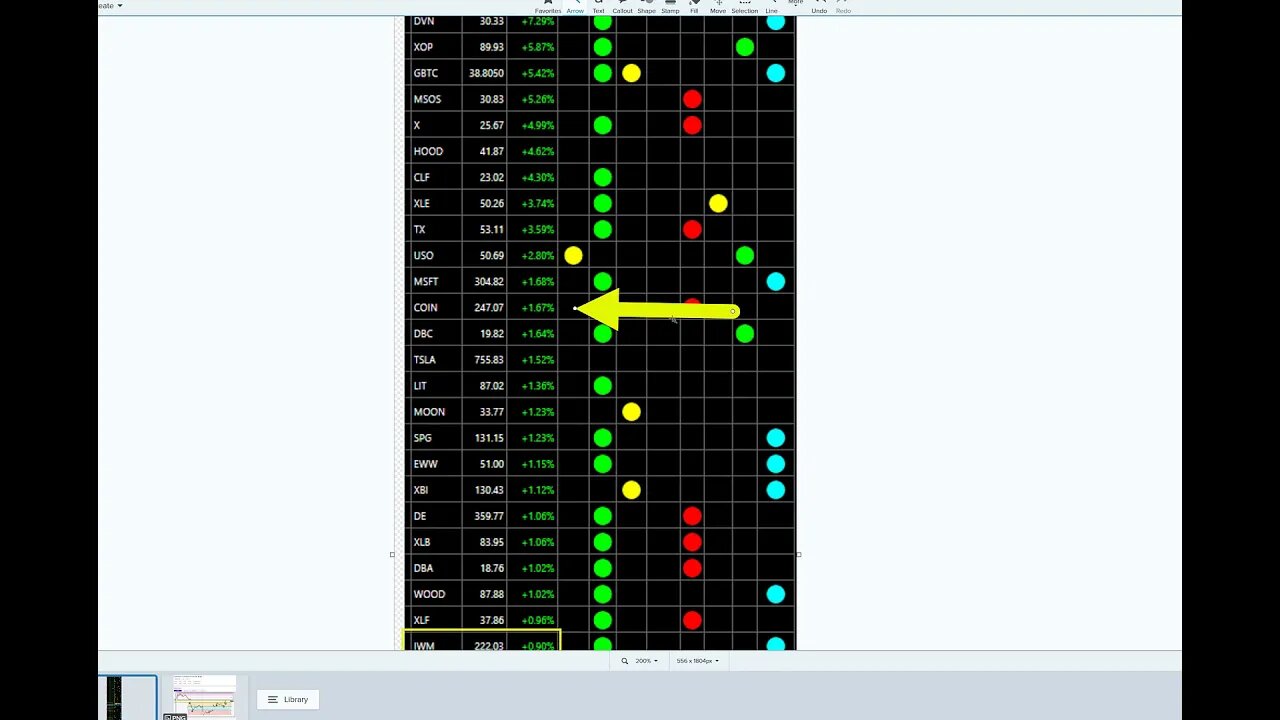Click the 755.83 price cell

point(485,359)
